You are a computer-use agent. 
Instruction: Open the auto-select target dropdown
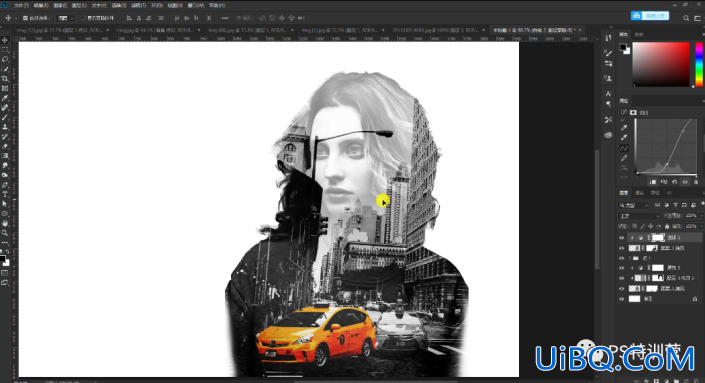(66, 18)
